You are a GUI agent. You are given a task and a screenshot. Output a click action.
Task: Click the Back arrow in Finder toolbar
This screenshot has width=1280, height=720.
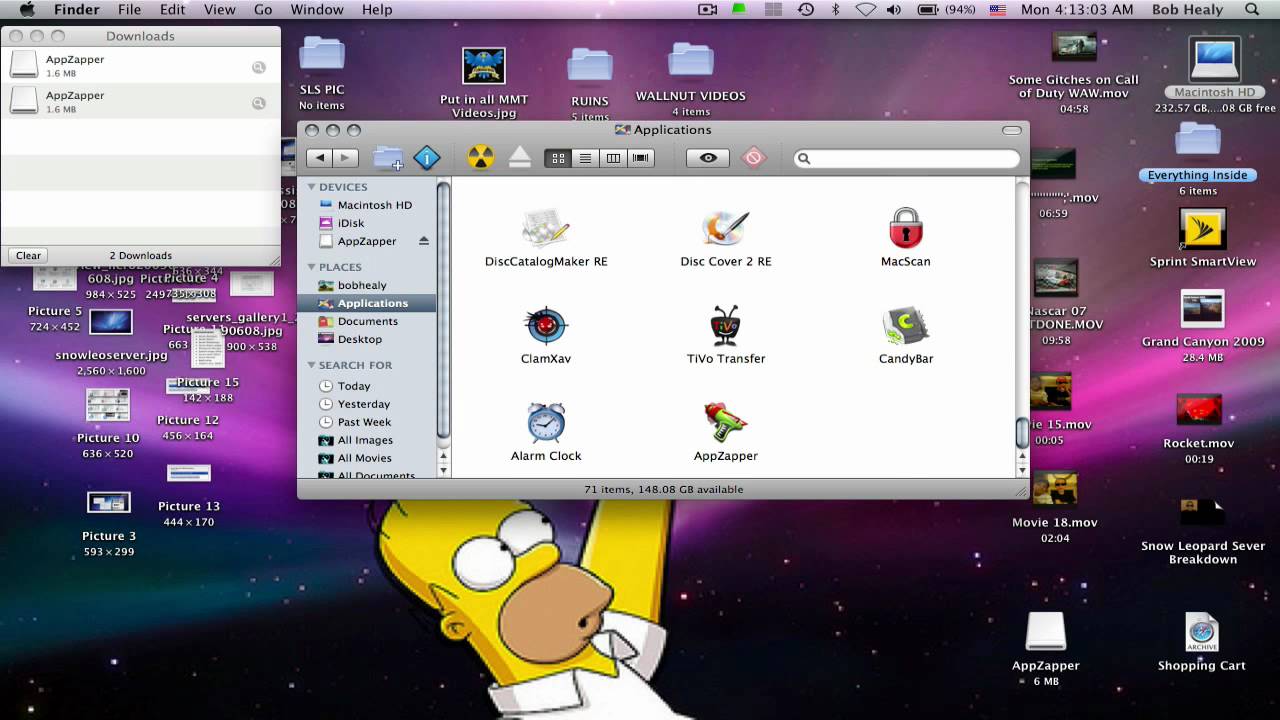(319, 158)
